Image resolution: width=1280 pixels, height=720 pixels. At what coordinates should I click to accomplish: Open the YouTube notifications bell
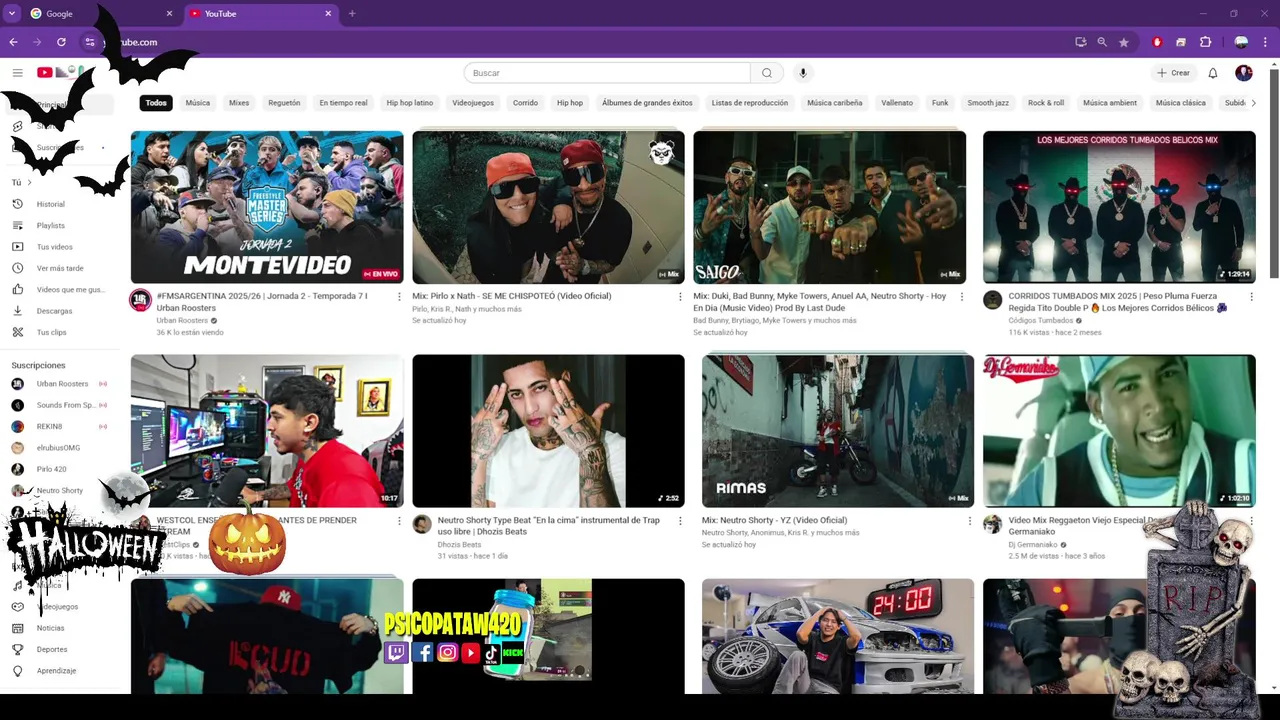(1213, 73)
